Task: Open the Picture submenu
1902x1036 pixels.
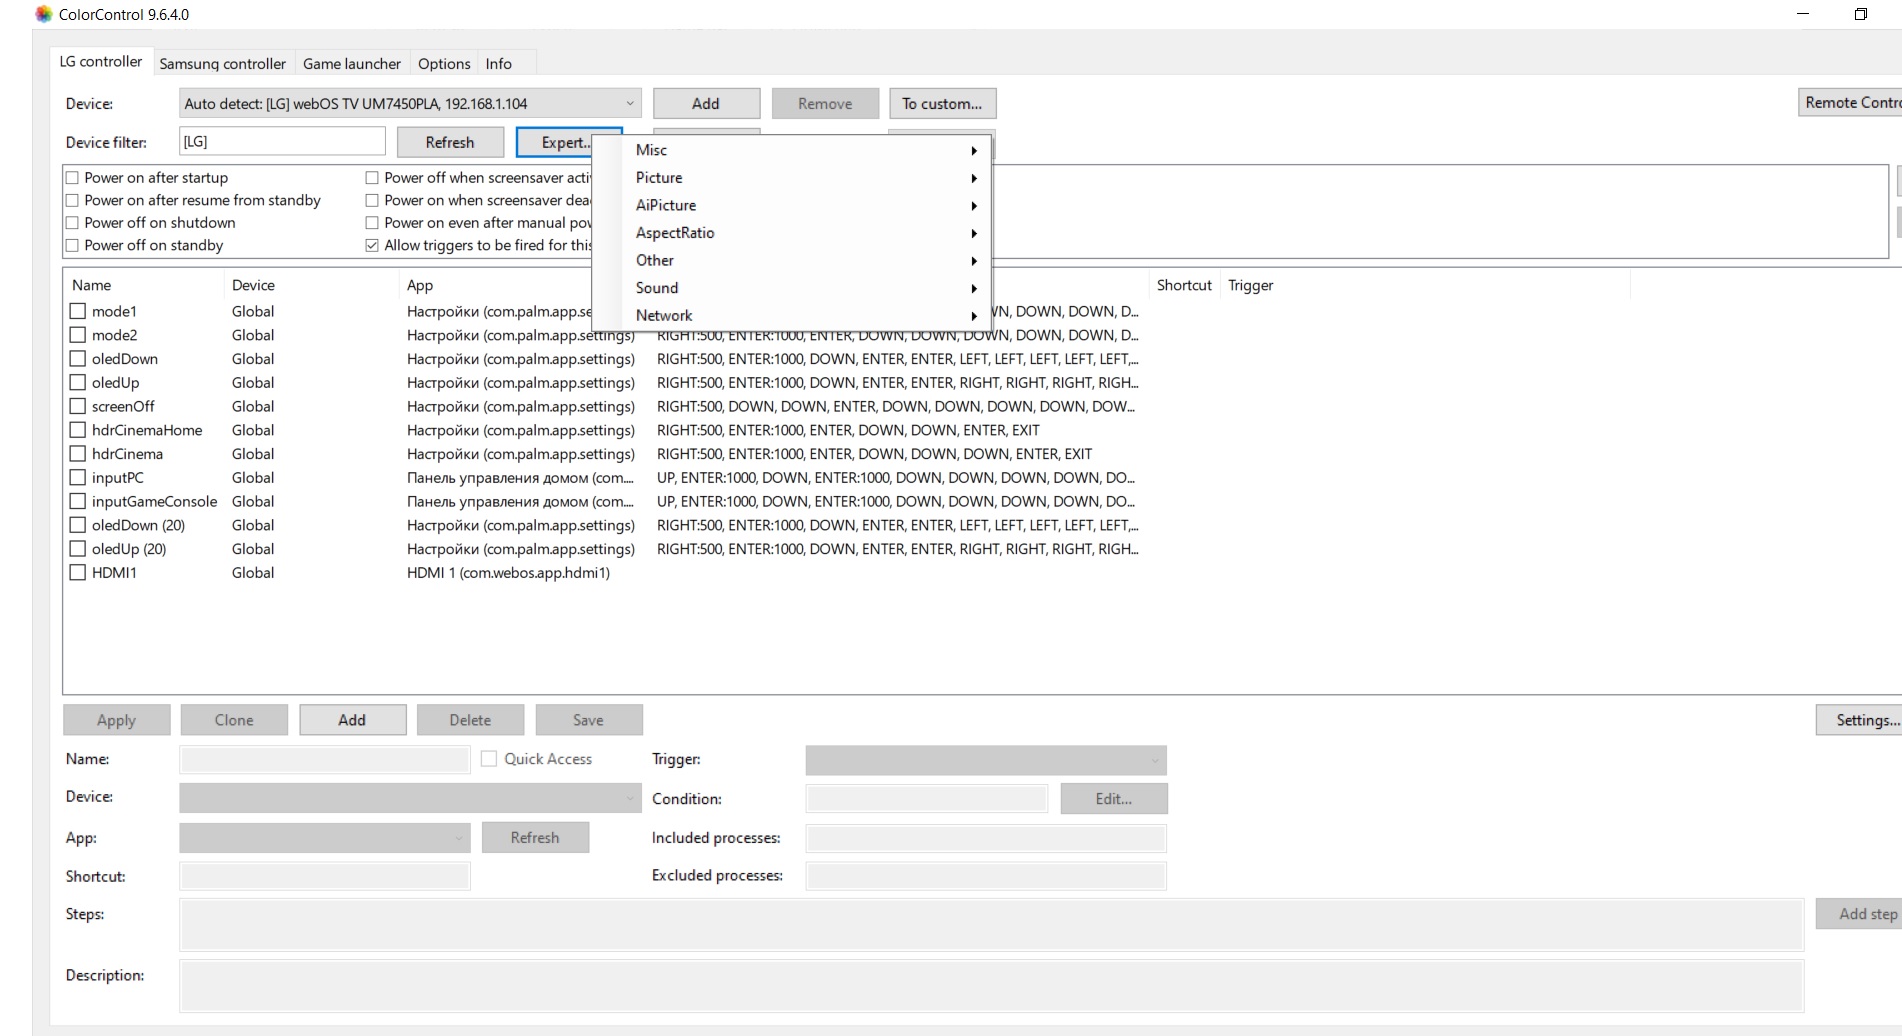Action: 659,178
